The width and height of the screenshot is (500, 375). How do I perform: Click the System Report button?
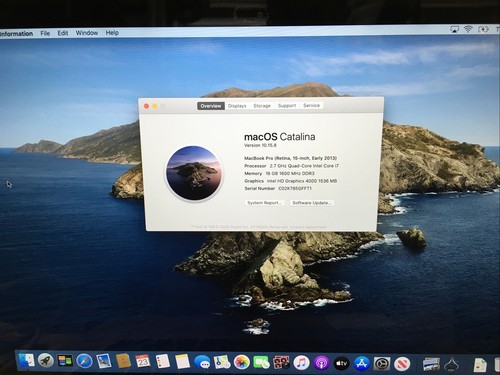point(265,203)
